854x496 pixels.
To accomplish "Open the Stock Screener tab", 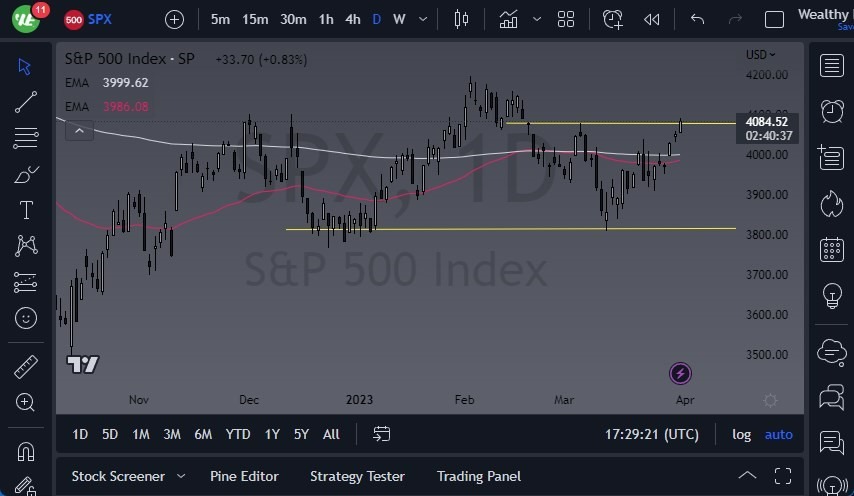I will [x=118, y=476].
